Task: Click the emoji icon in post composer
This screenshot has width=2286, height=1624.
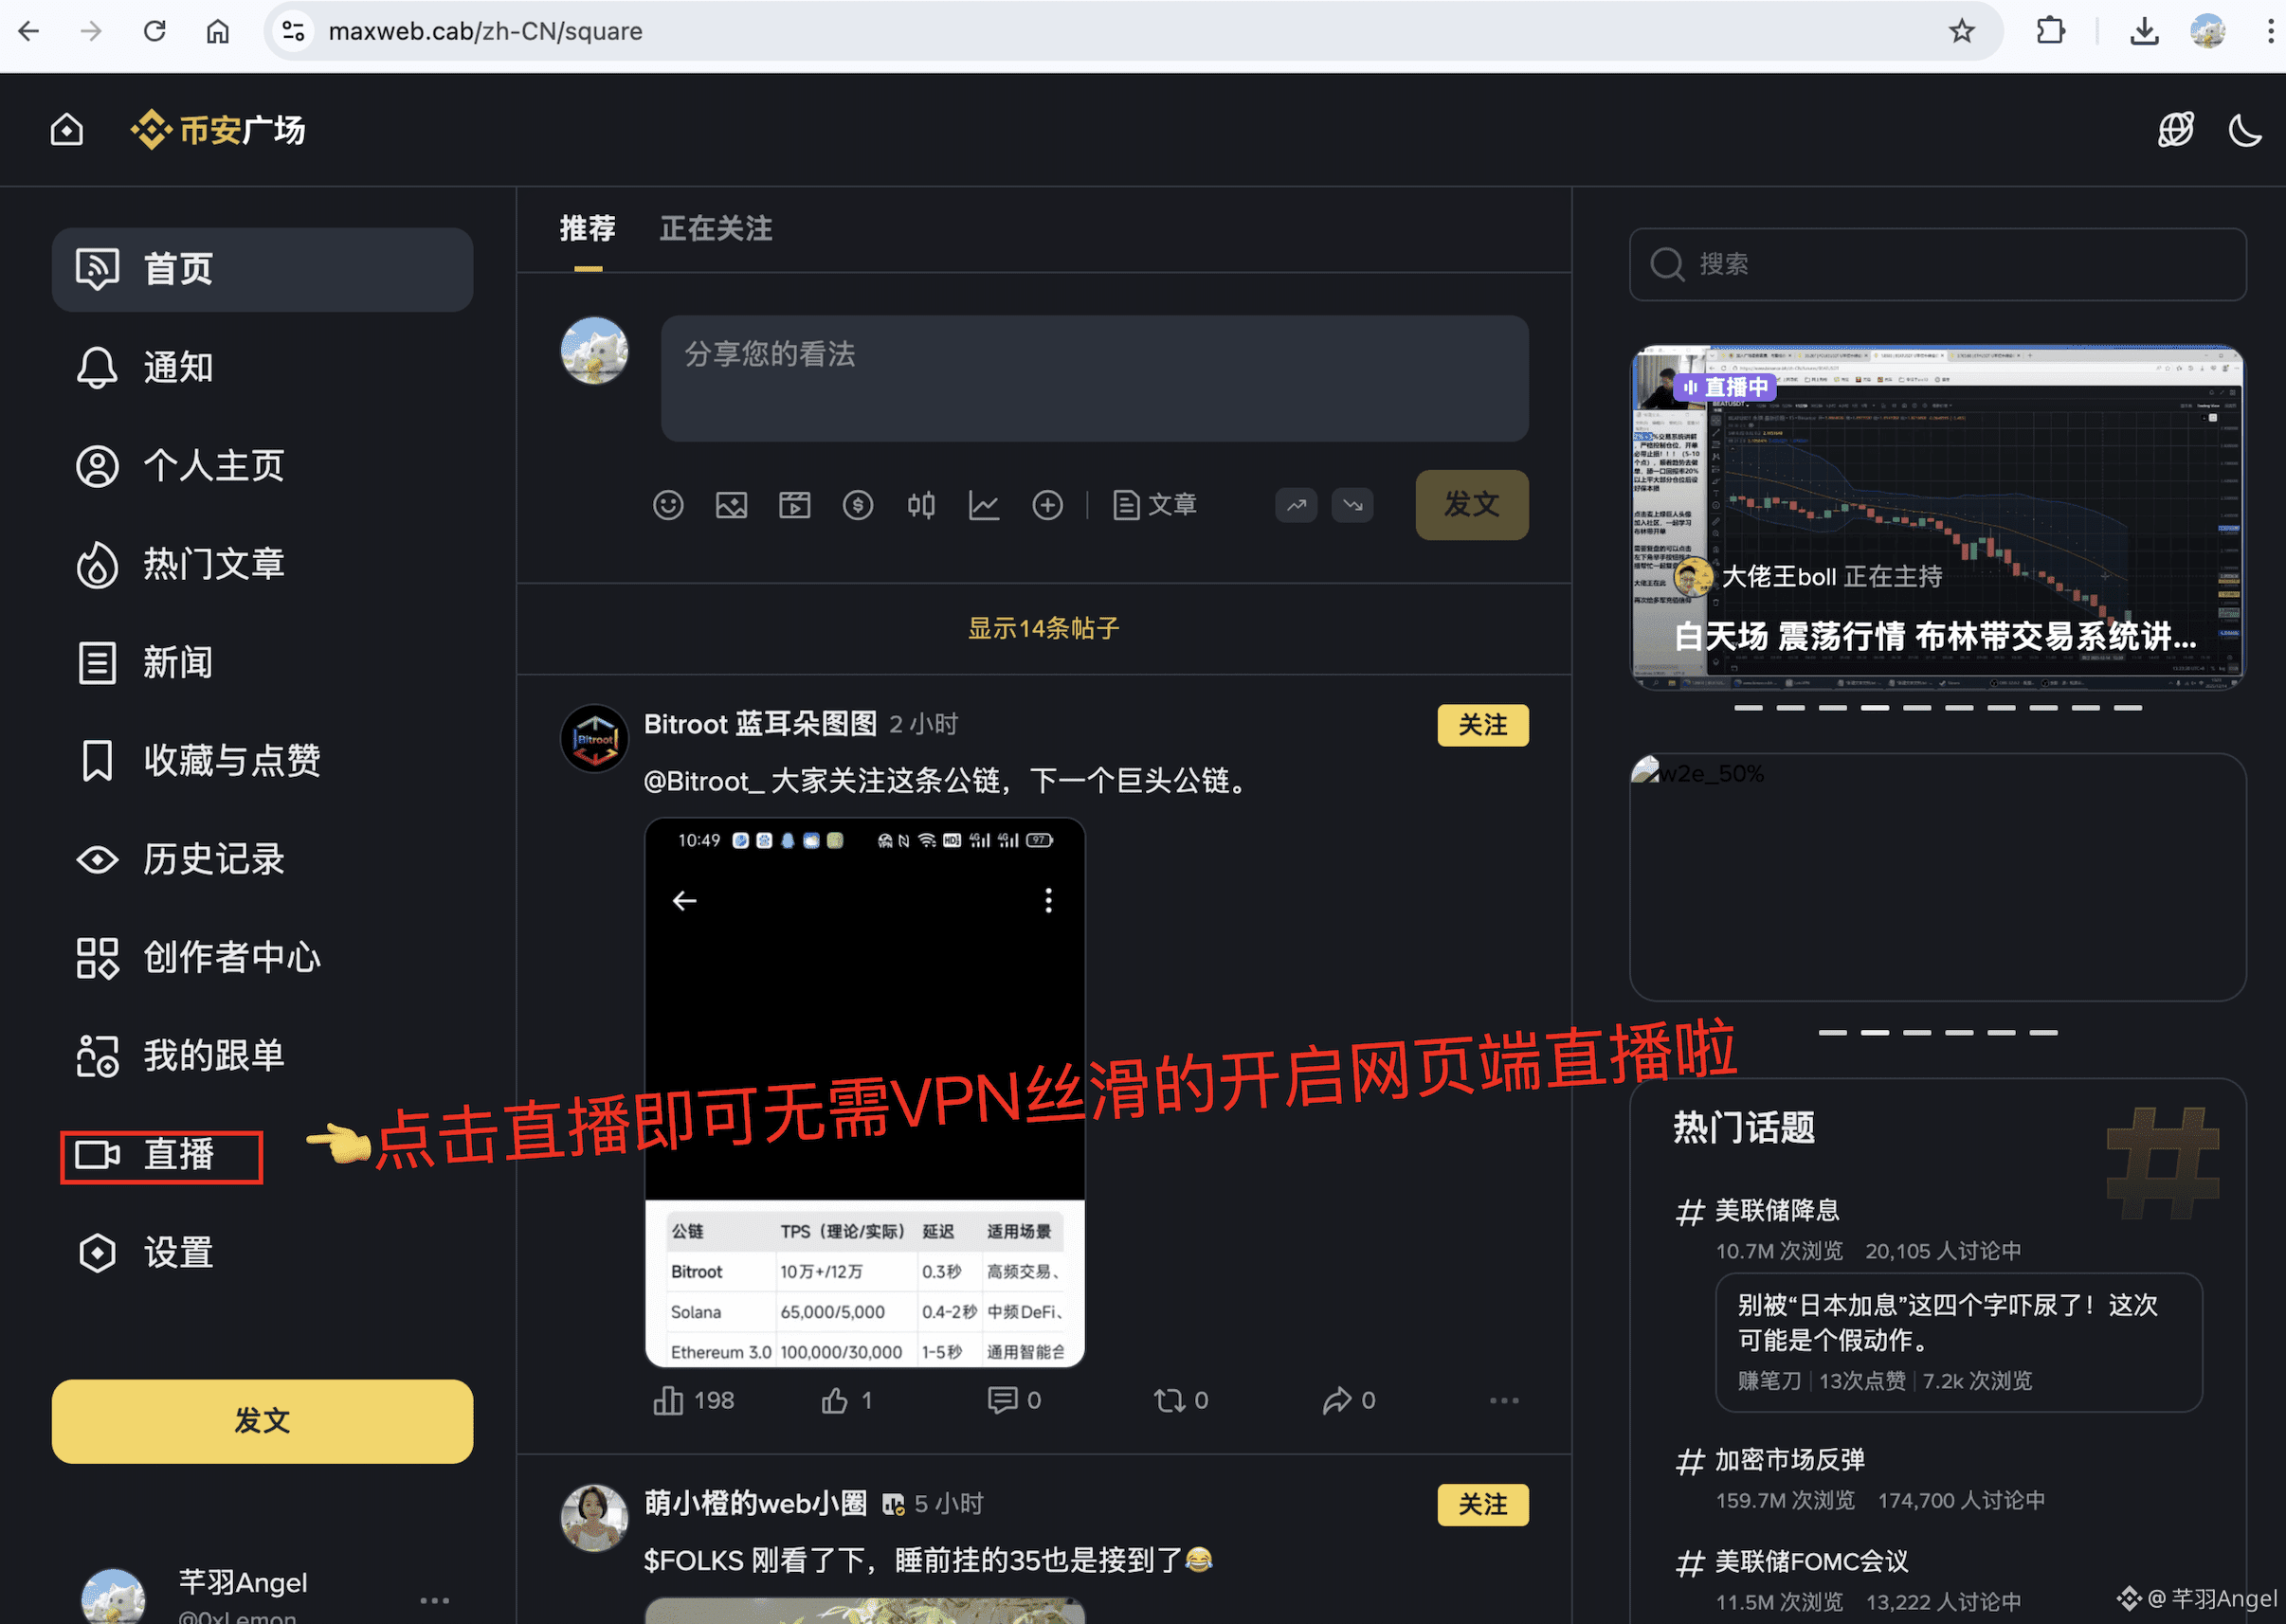Action: (668, 505)
